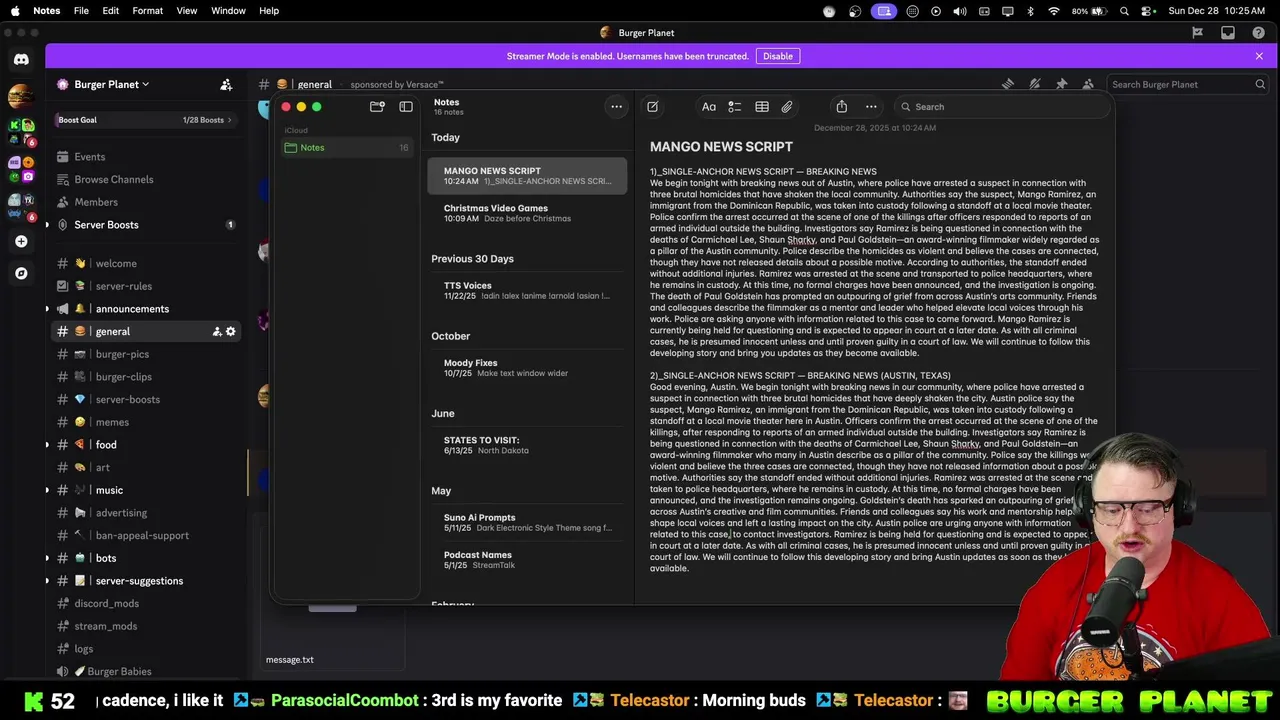
Task: Disable Streamer Mode
Action: (x=778, y=56)
